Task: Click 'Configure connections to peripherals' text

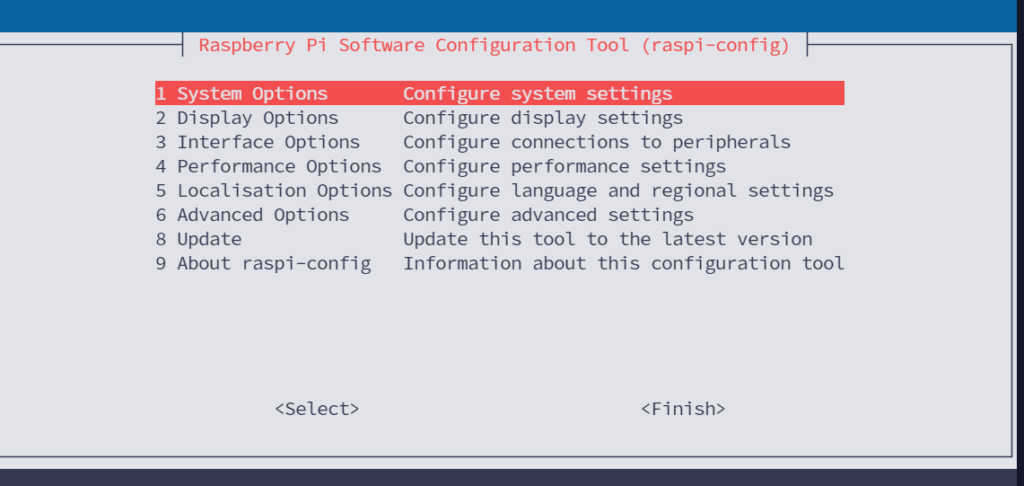Action: [x=597, y=142]
